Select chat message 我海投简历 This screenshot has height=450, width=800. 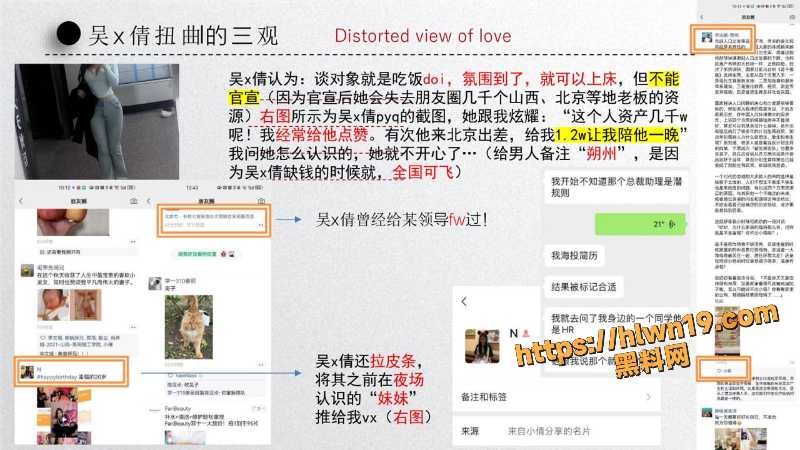pyautogui.click(x=574, y=256)
